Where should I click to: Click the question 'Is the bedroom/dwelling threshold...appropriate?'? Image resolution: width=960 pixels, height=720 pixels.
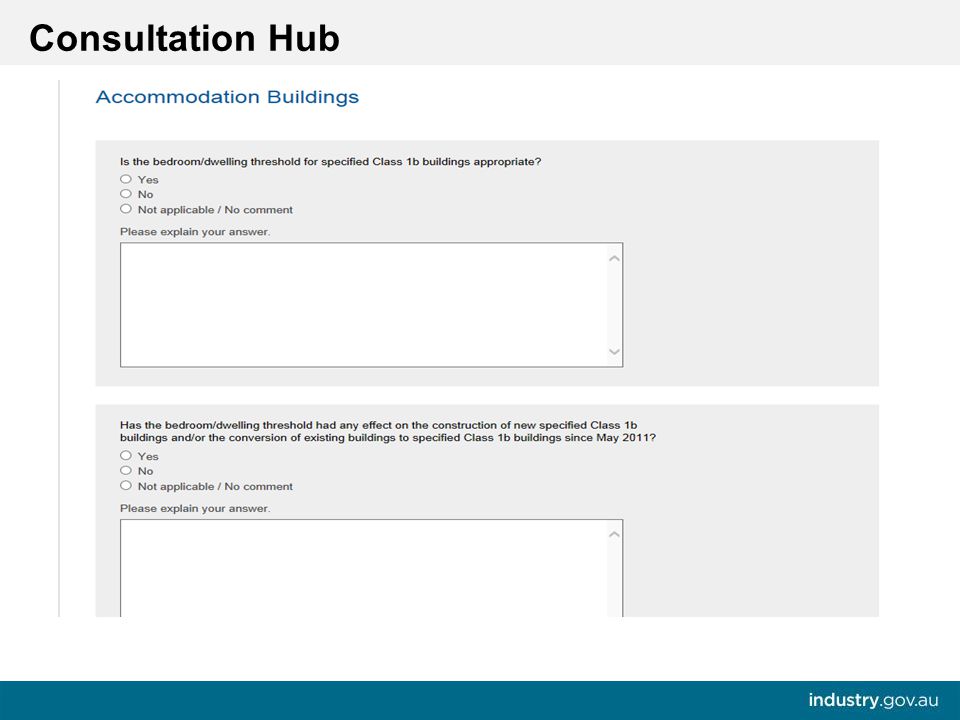click(331, 162)
